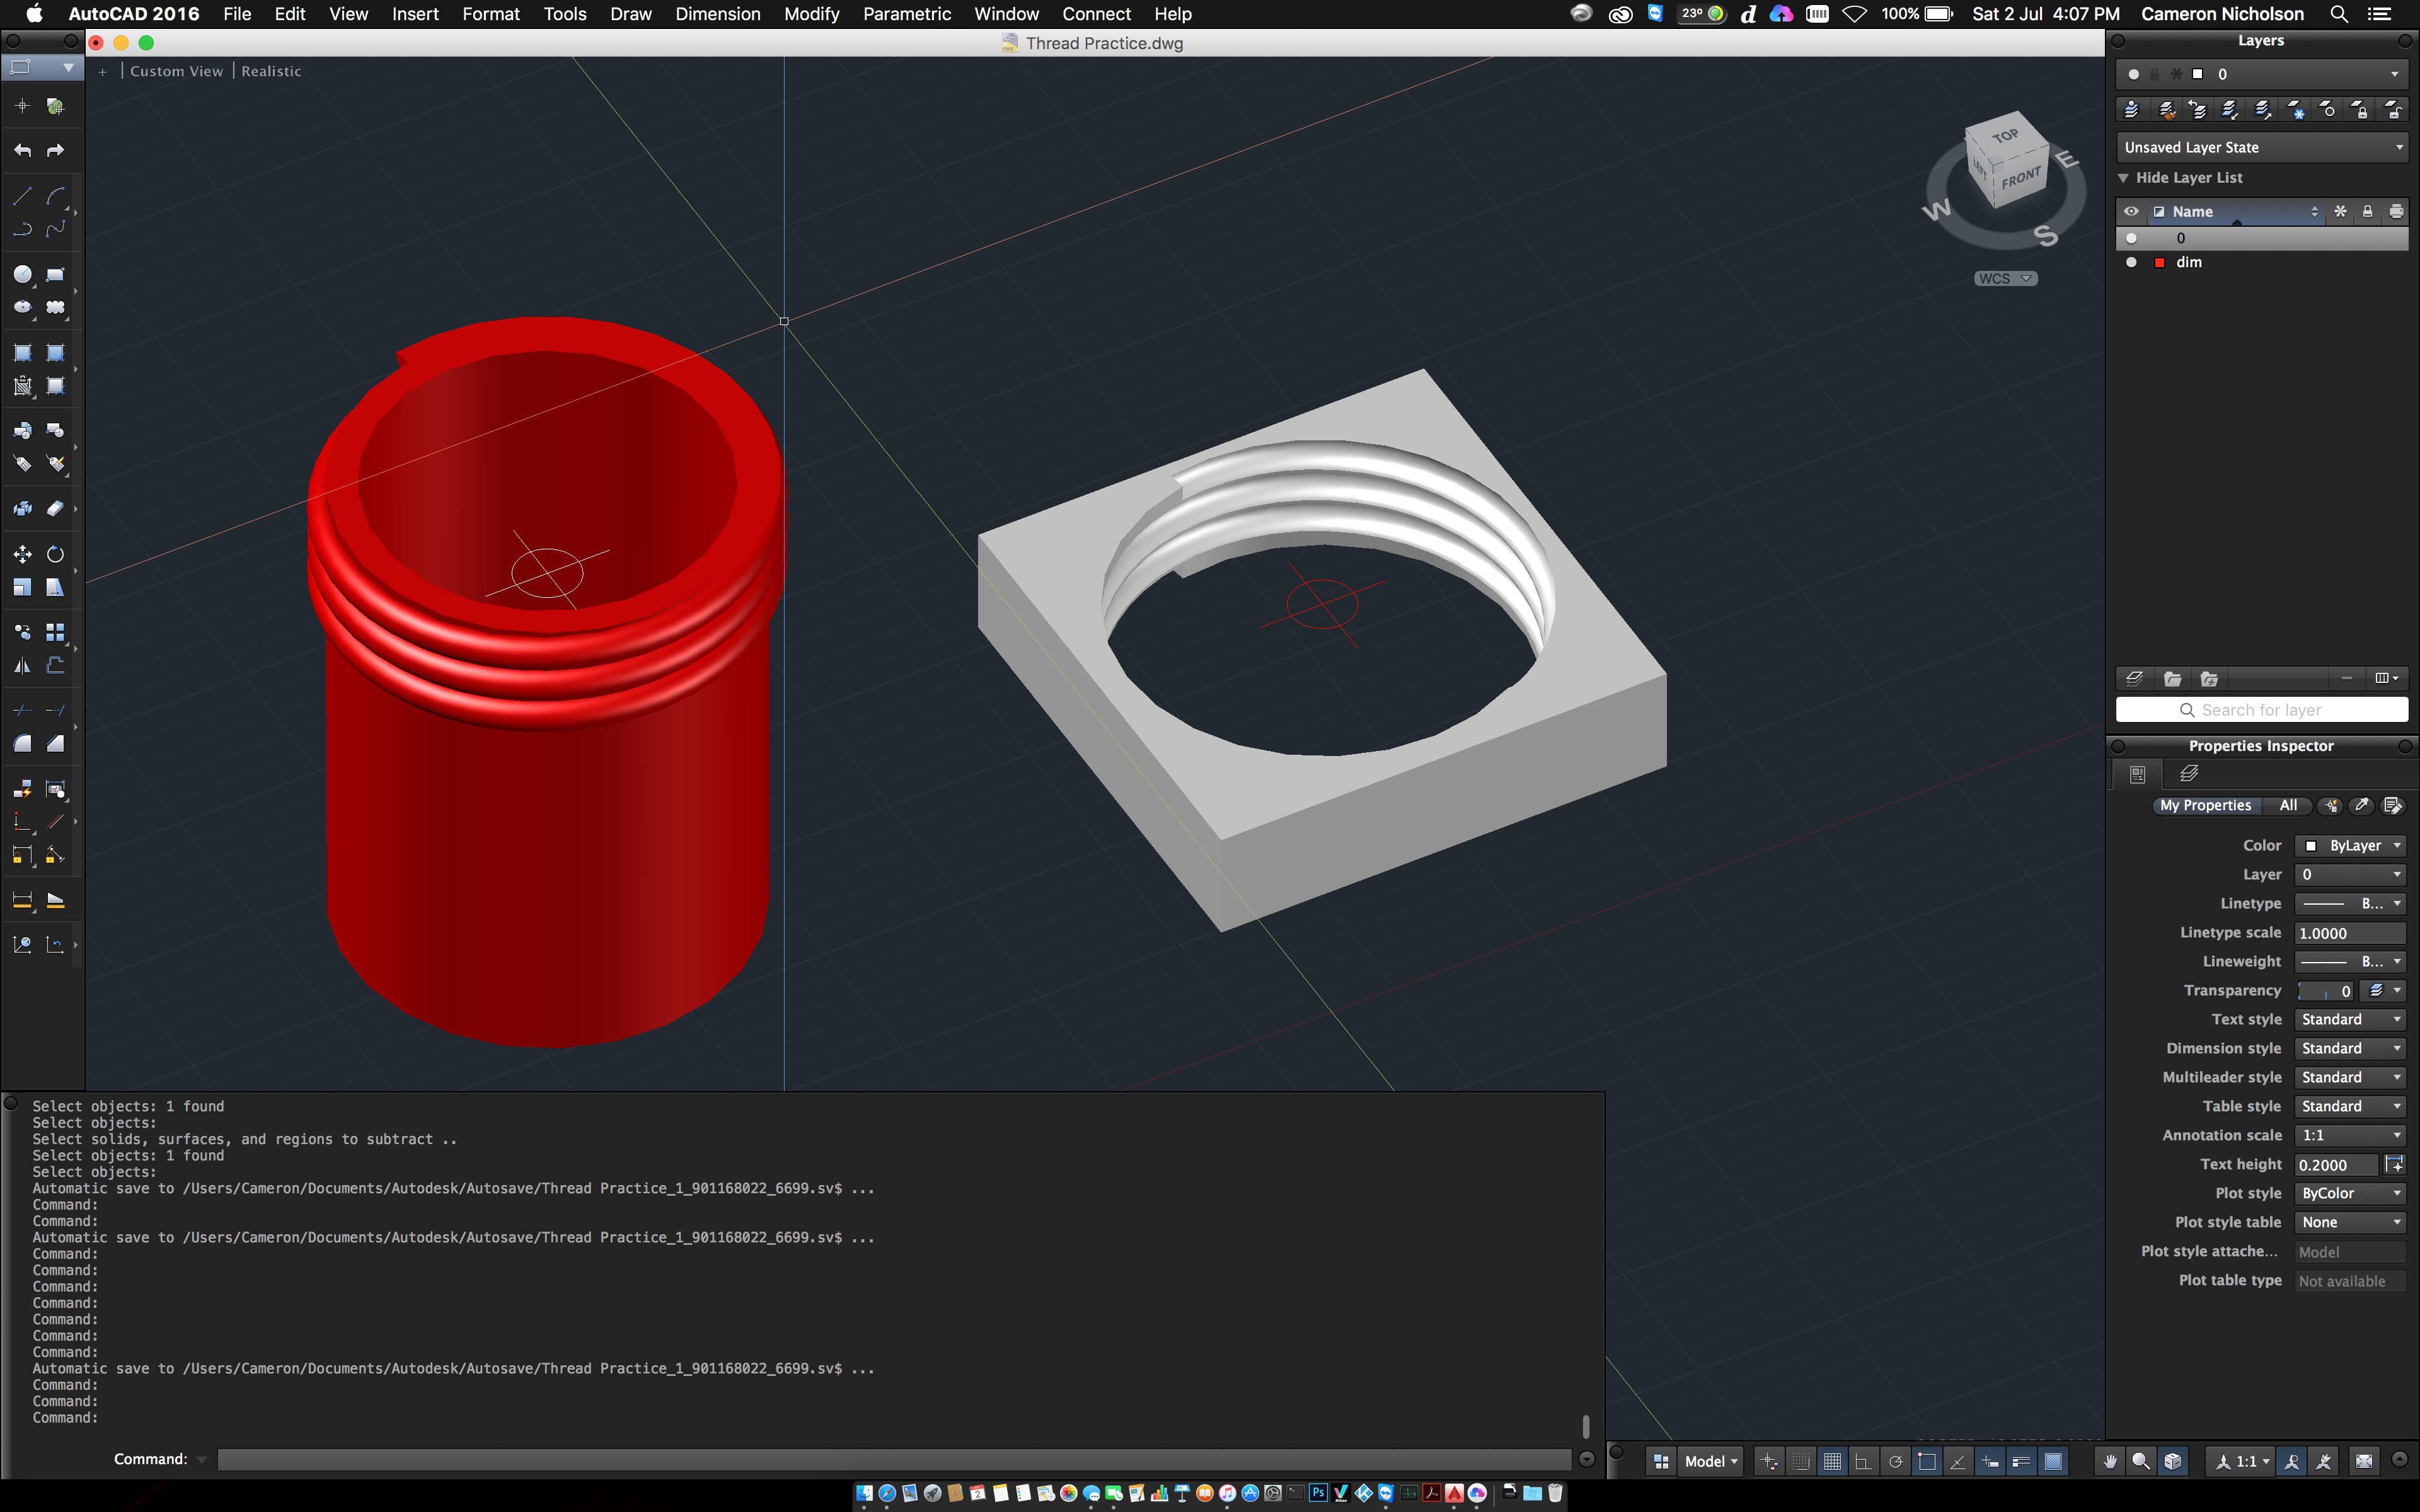Switch to All properties view
Image resolution: width=2420 pixels, height=1512 pixels.
pyautogui.click(x=2287, y=805)
